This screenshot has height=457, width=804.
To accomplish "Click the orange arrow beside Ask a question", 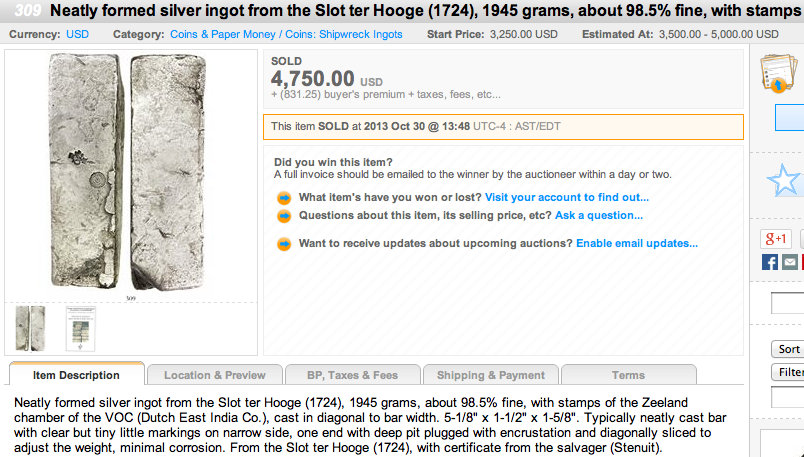I will click(x=284, y=216).
